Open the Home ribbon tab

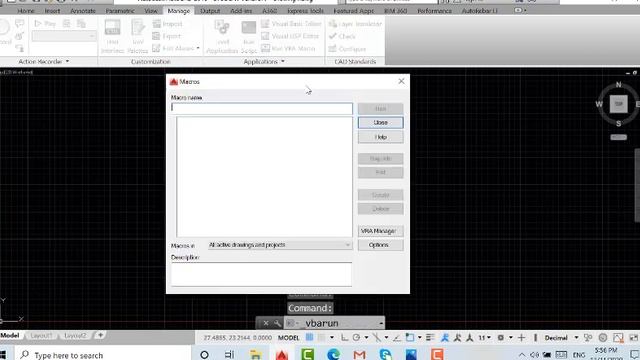point(26,11)
